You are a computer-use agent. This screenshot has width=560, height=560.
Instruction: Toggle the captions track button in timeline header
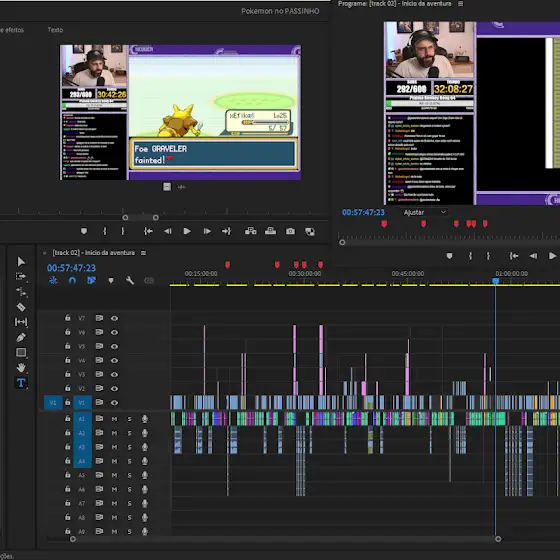point(149,281)
